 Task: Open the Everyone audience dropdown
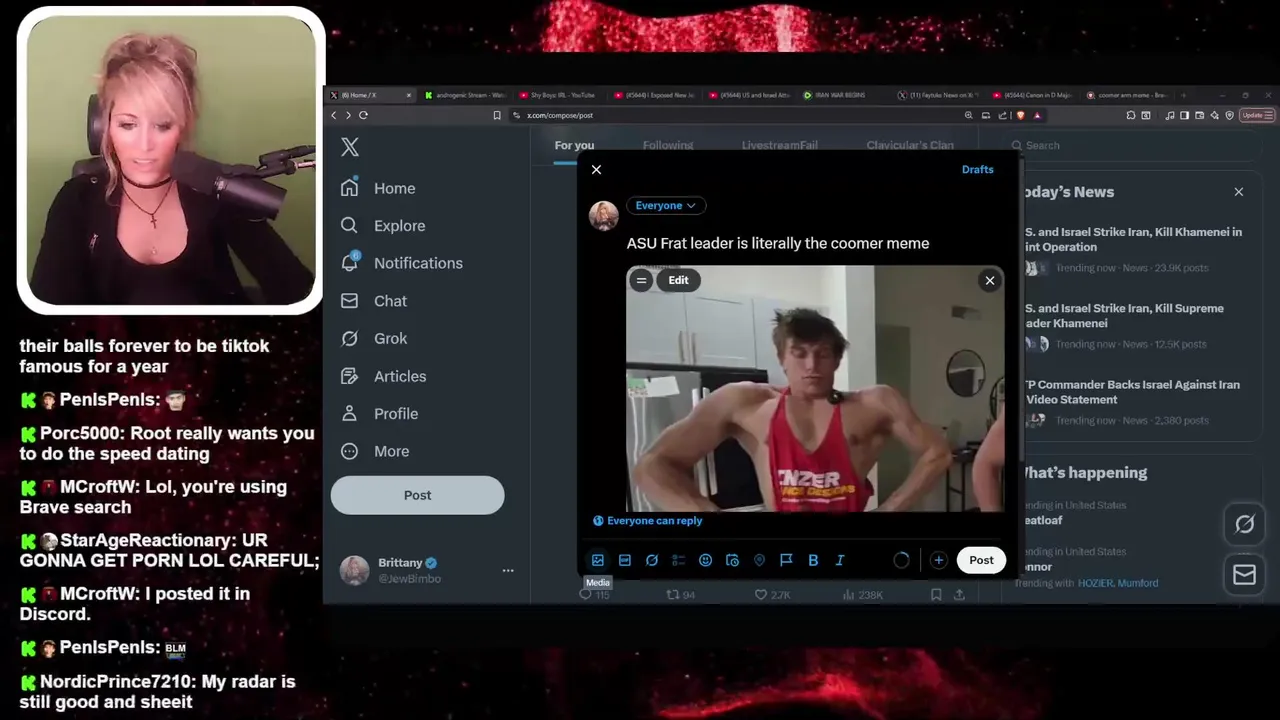666,205
